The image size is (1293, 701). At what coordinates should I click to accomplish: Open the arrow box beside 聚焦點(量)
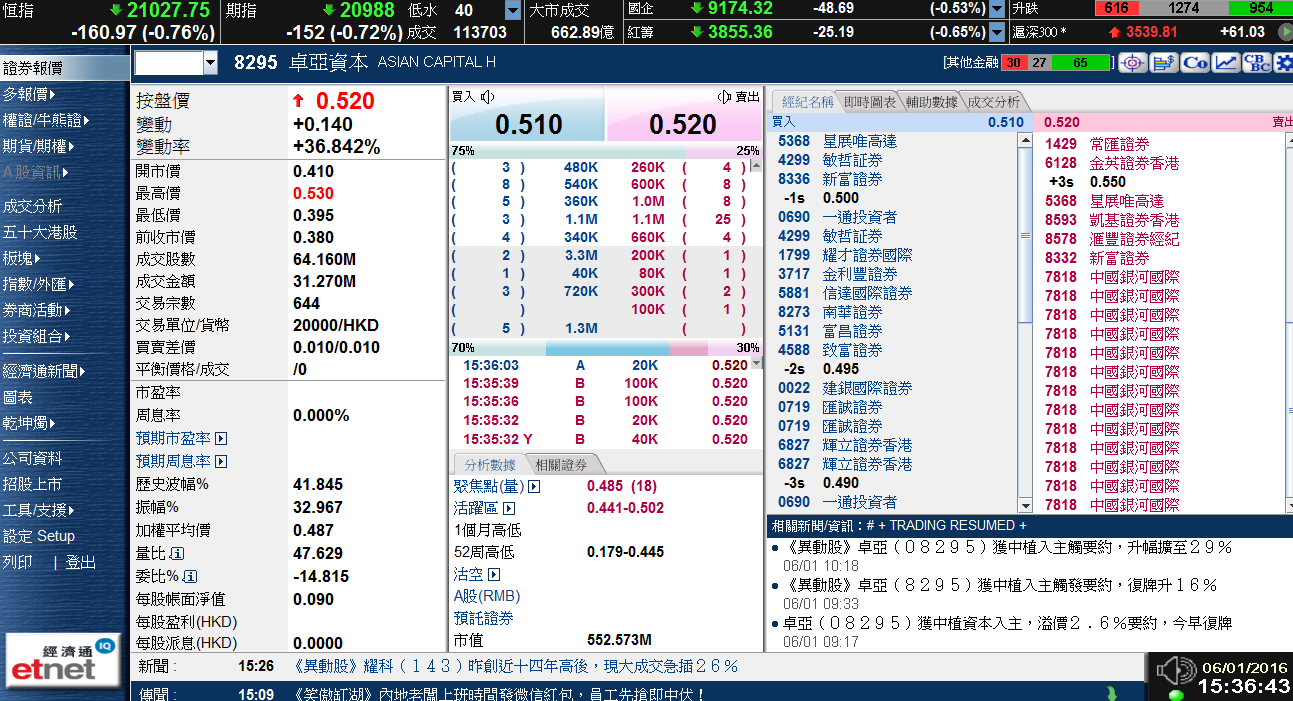pos(534,486)
